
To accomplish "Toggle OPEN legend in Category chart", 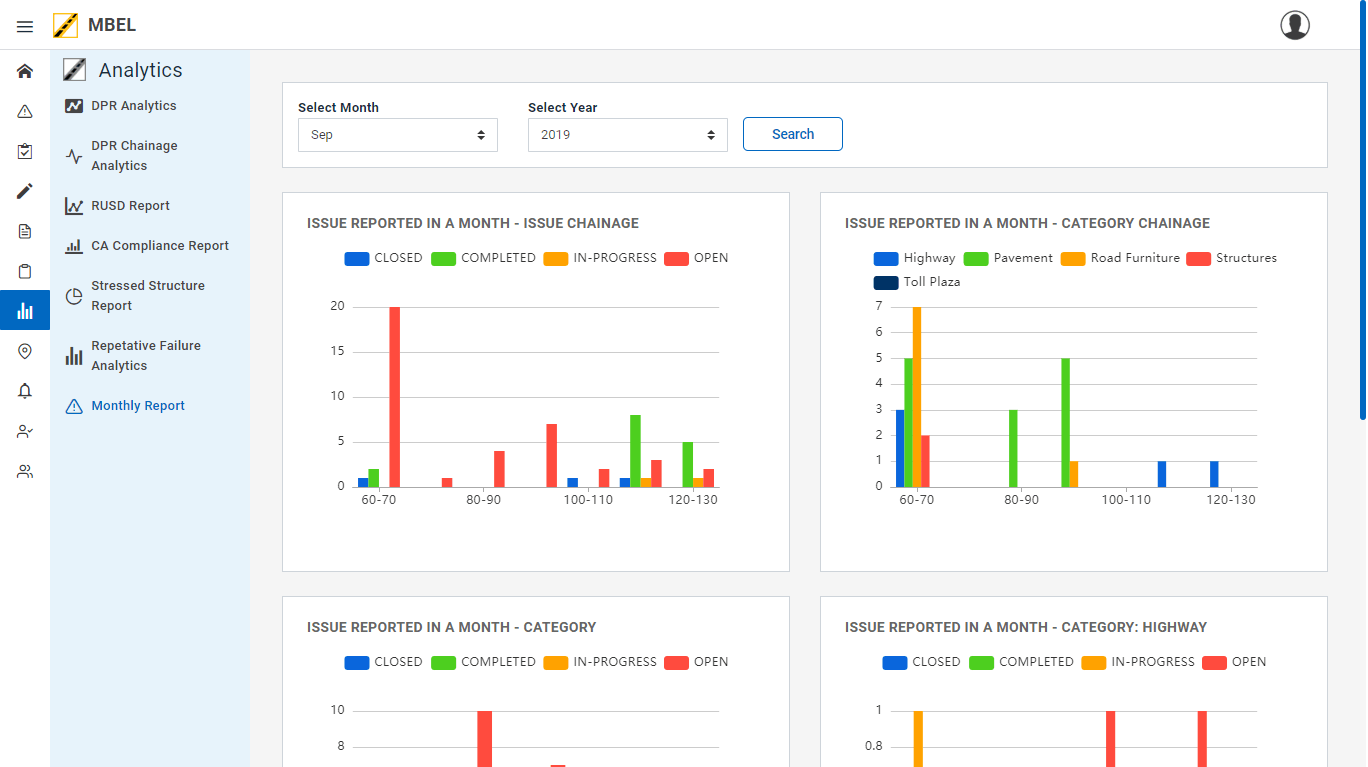I will click(697, 662).
